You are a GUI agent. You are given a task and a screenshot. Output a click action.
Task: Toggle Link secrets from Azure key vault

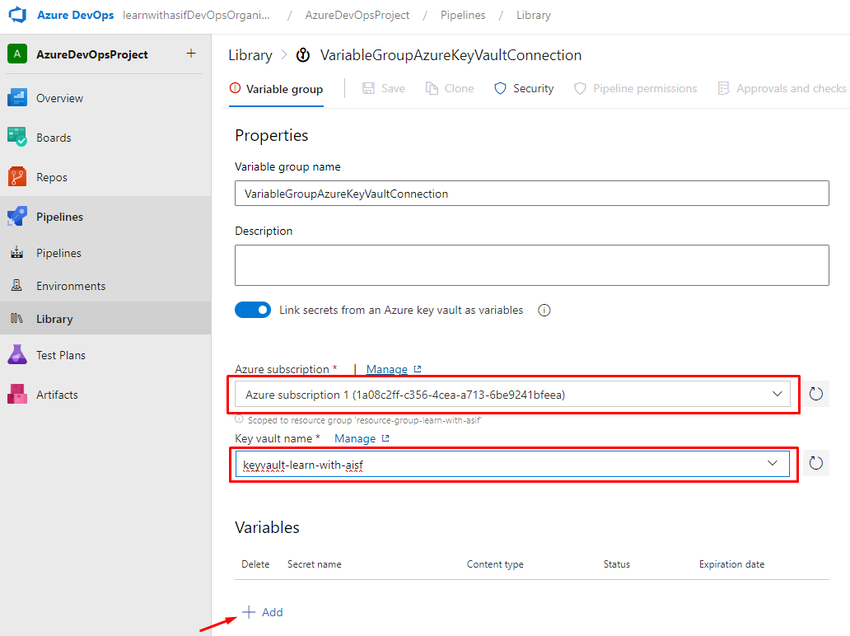tap(253, 310)
